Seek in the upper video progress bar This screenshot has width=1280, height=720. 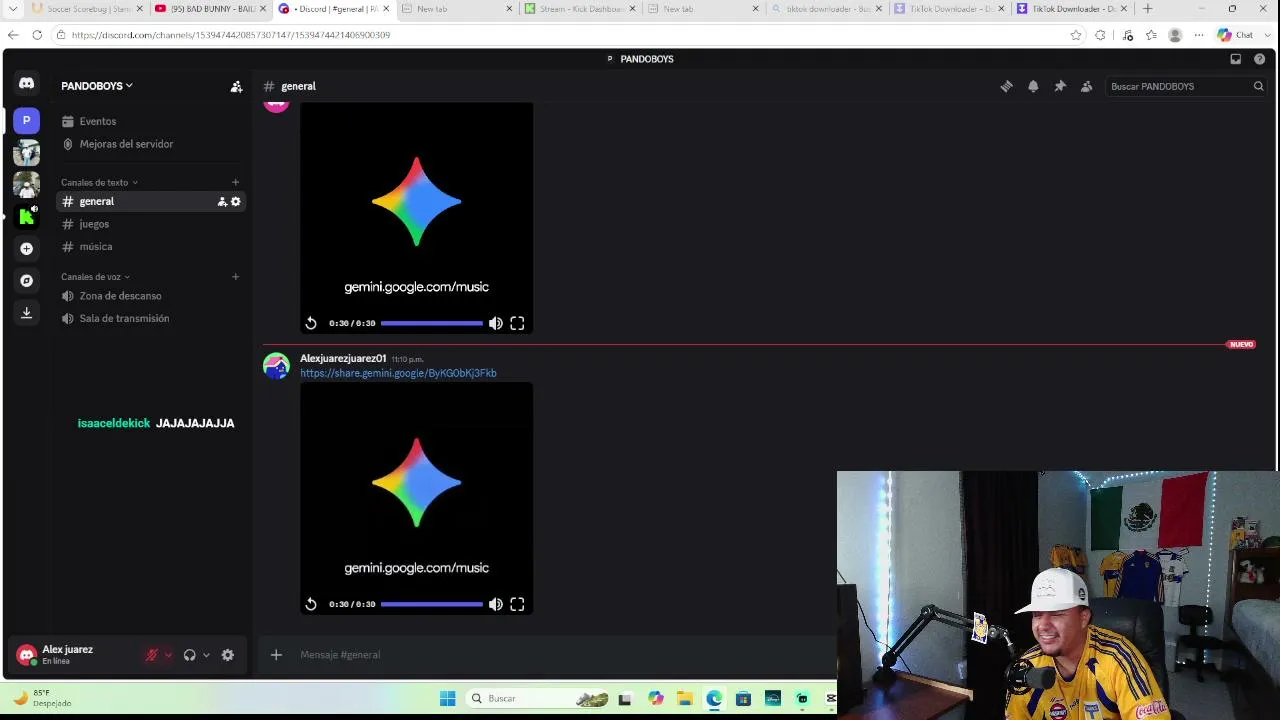pos(432,323)
